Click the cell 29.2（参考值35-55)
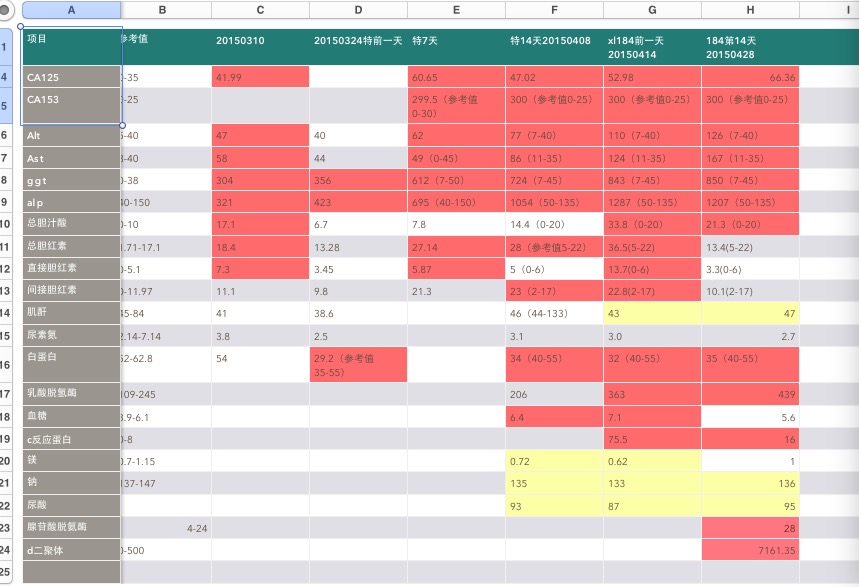This screenshot has height=587, width=859. tap(358, 364)
